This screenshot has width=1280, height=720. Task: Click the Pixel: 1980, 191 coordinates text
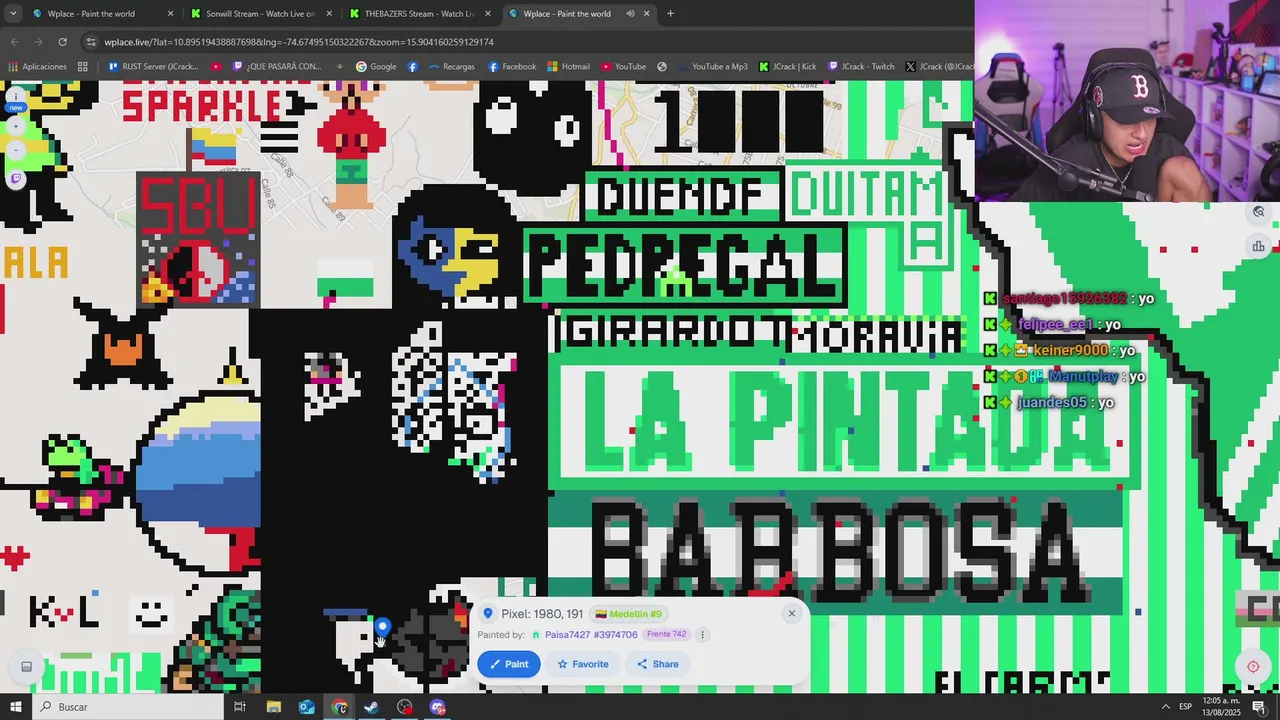click(x=542, y=614)
